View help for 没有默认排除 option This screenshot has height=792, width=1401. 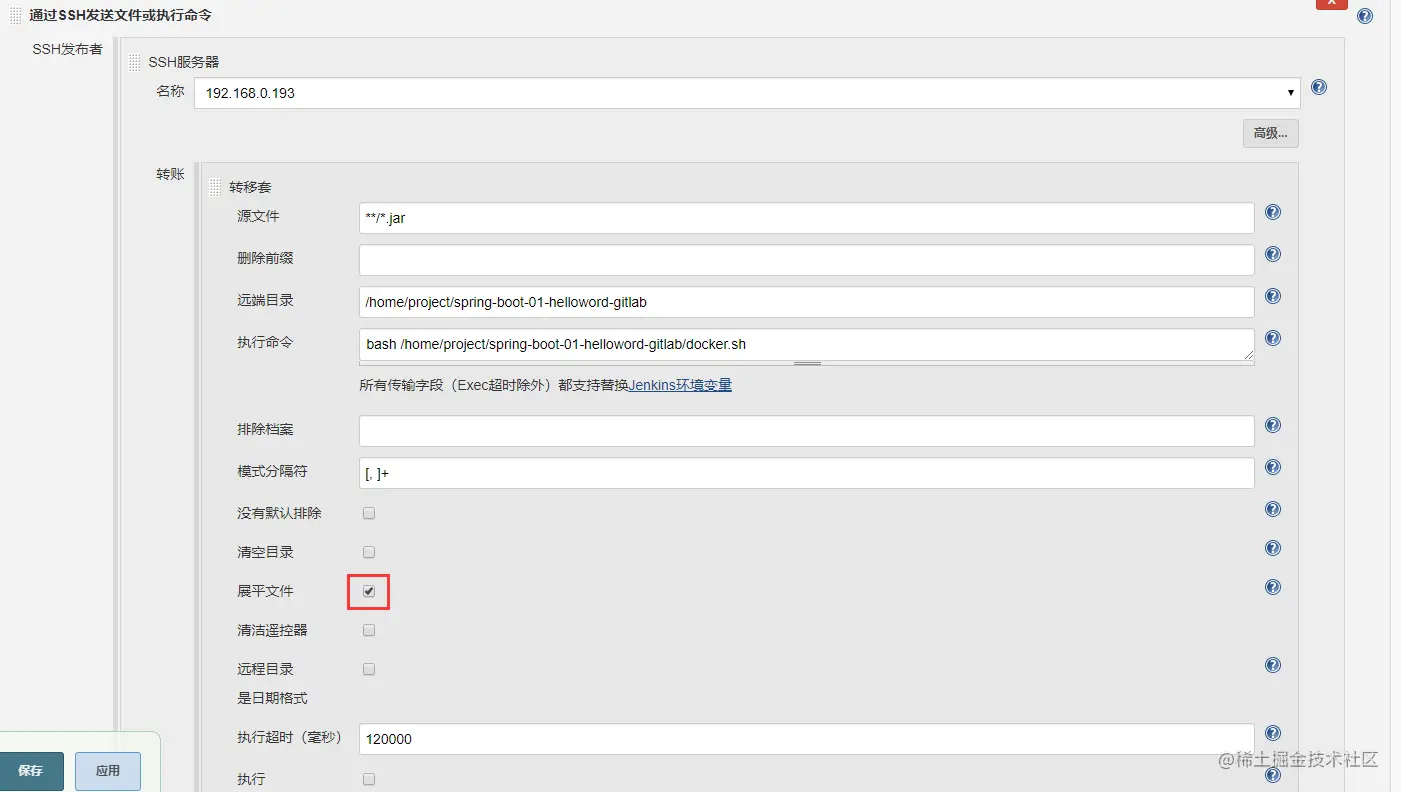(x=1273, y=509)
